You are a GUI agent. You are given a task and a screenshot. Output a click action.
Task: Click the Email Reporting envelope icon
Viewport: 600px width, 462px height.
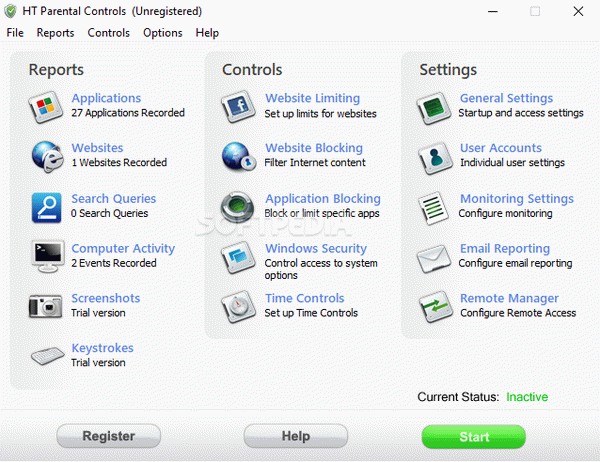[x=434, y=259]
